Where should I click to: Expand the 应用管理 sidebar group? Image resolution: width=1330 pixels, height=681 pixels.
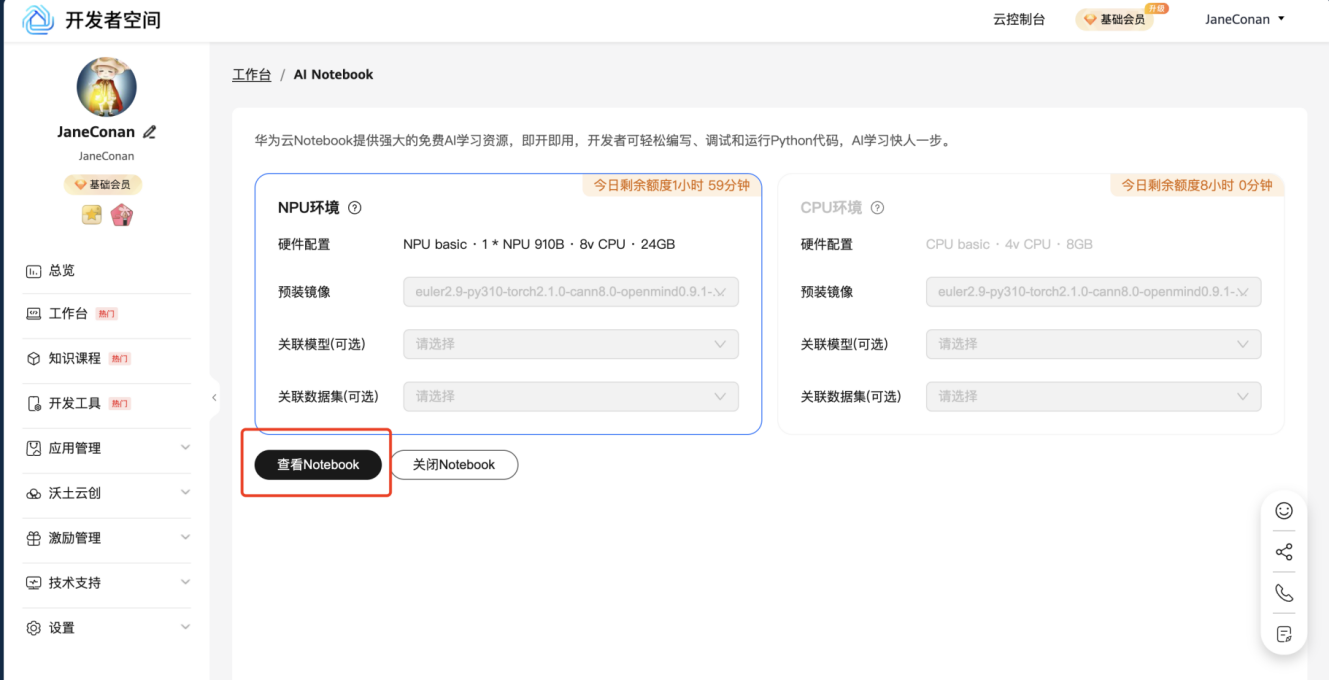185,448
